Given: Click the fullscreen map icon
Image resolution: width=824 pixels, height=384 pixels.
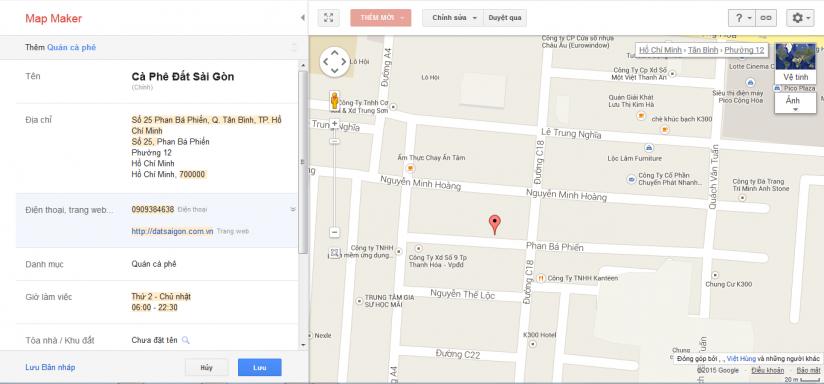Looking at the screenshot, I should (328, 17).
